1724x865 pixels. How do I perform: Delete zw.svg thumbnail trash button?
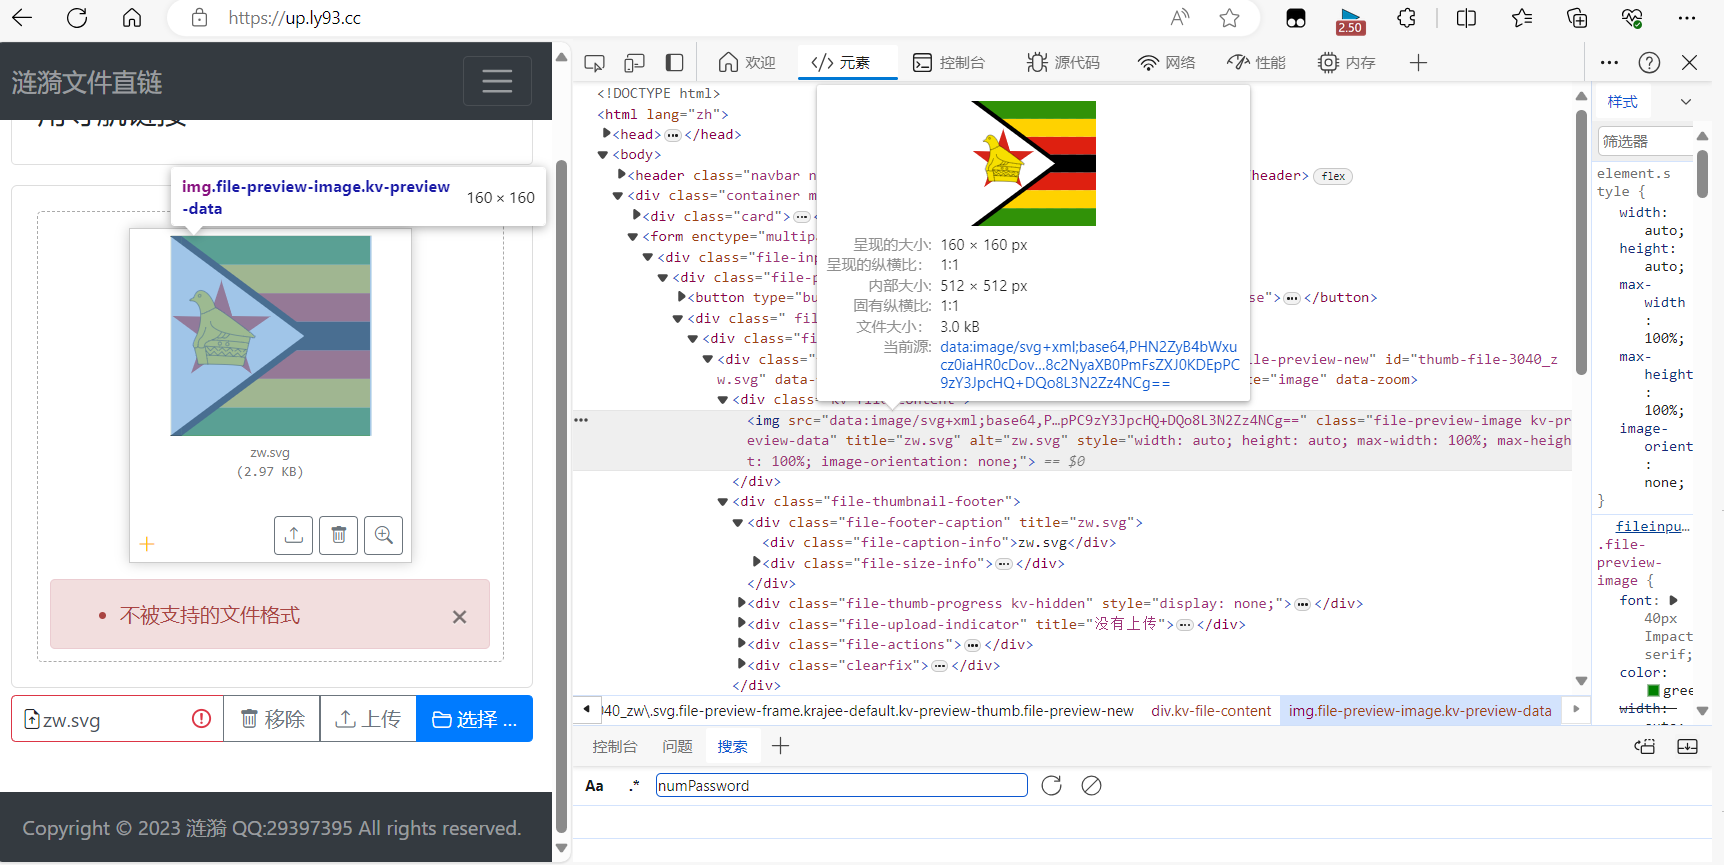(338, 535)
